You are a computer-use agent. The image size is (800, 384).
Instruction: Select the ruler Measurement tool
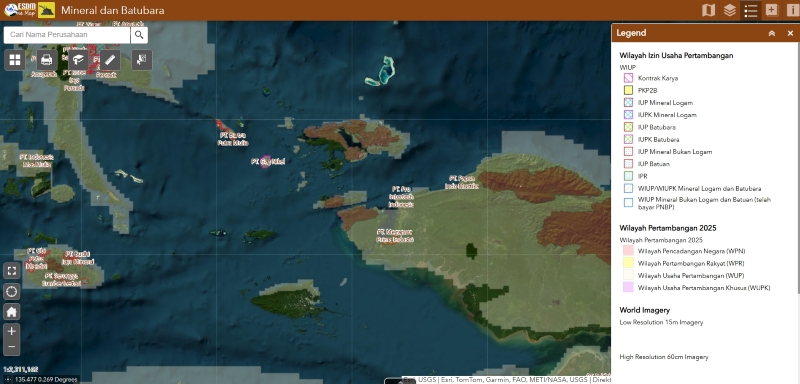point(110,60)
